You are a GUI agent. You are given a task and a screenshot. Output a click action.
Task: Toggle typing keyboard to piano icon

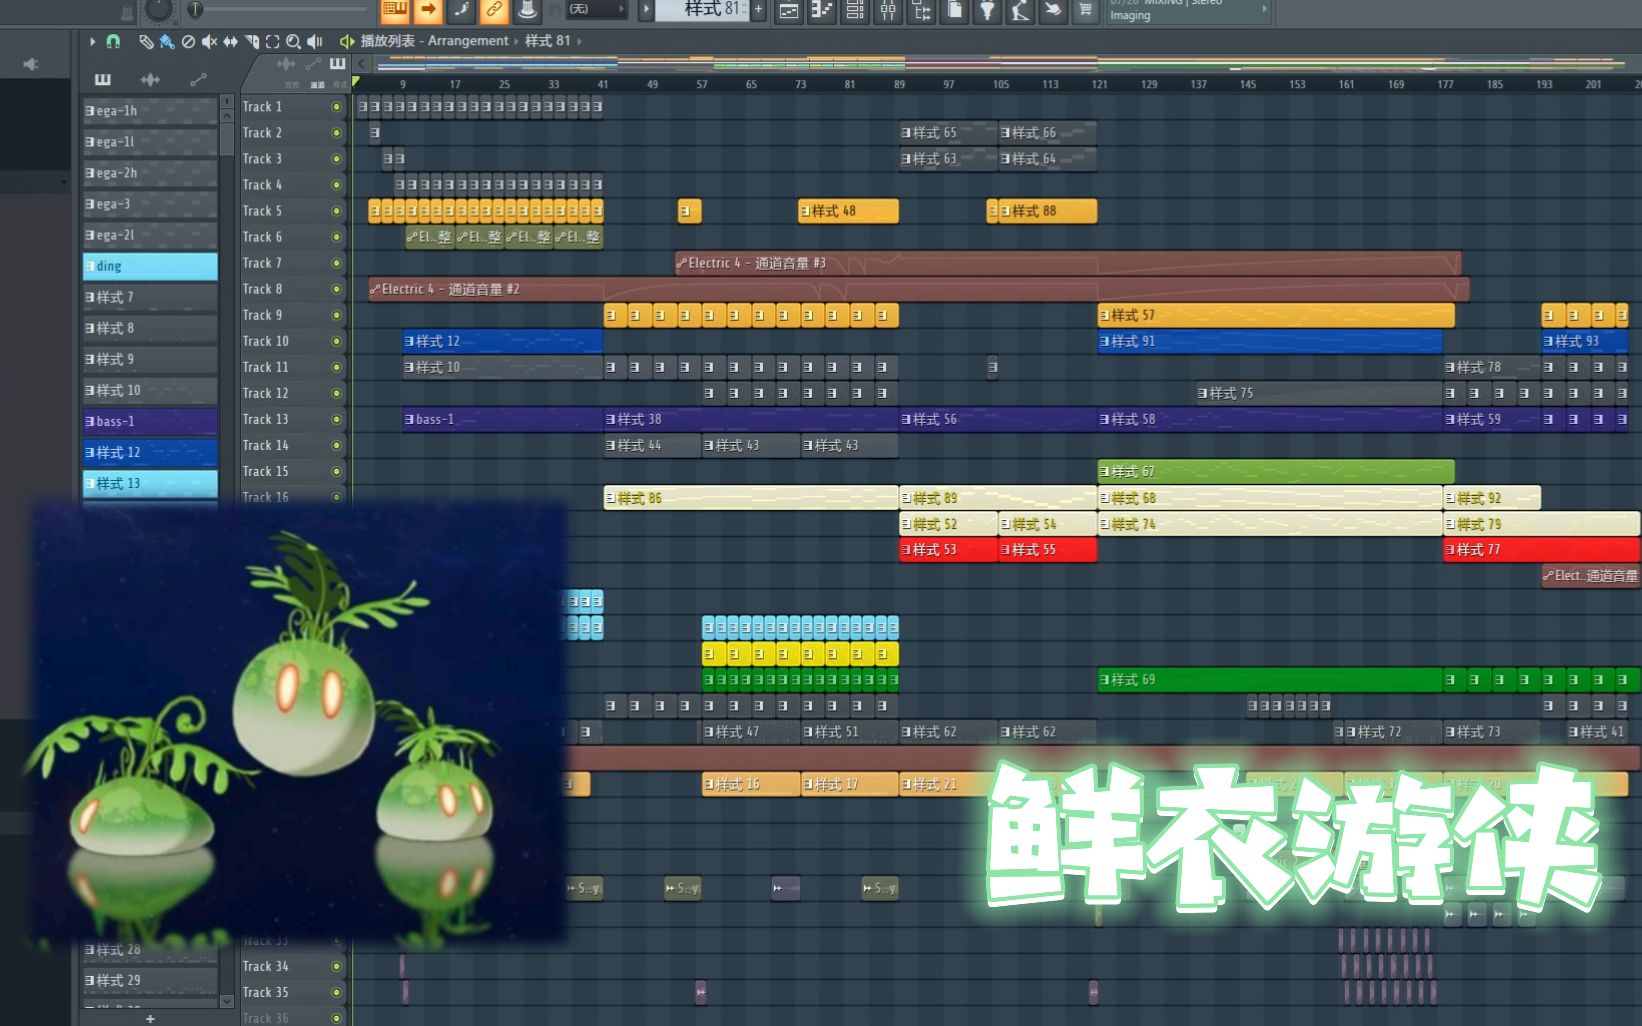(x=395, y=10)
